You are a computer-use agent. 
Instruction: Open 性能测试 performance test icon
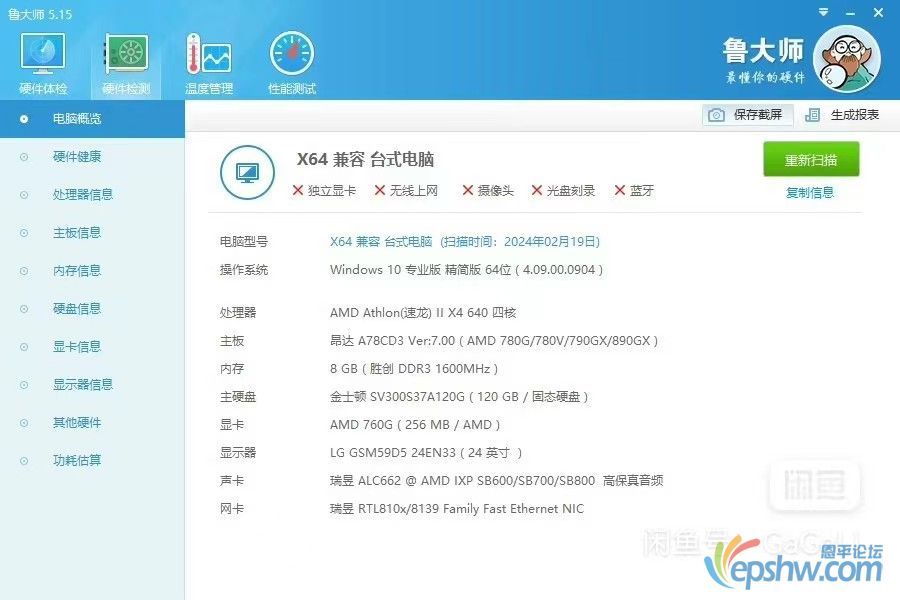click(292, 63)
